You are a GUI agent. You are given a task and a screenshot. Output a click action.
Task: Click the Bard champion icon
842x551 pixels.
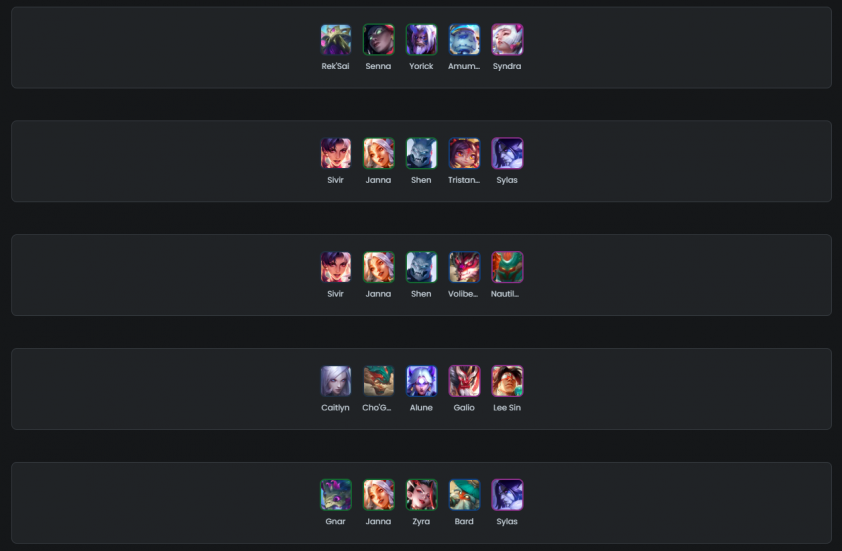click(464, 495)
